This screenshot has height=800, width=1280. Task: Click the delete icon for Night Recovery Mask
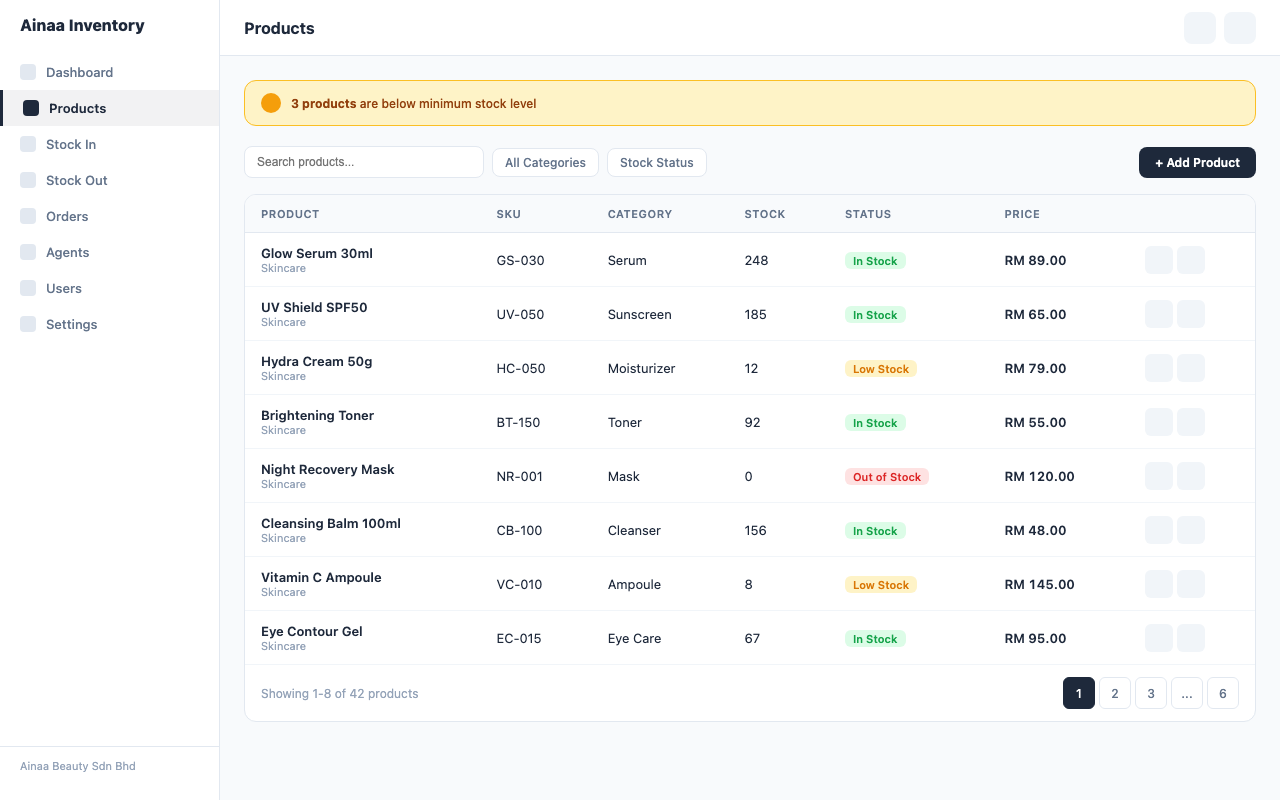coord(1191,476)
